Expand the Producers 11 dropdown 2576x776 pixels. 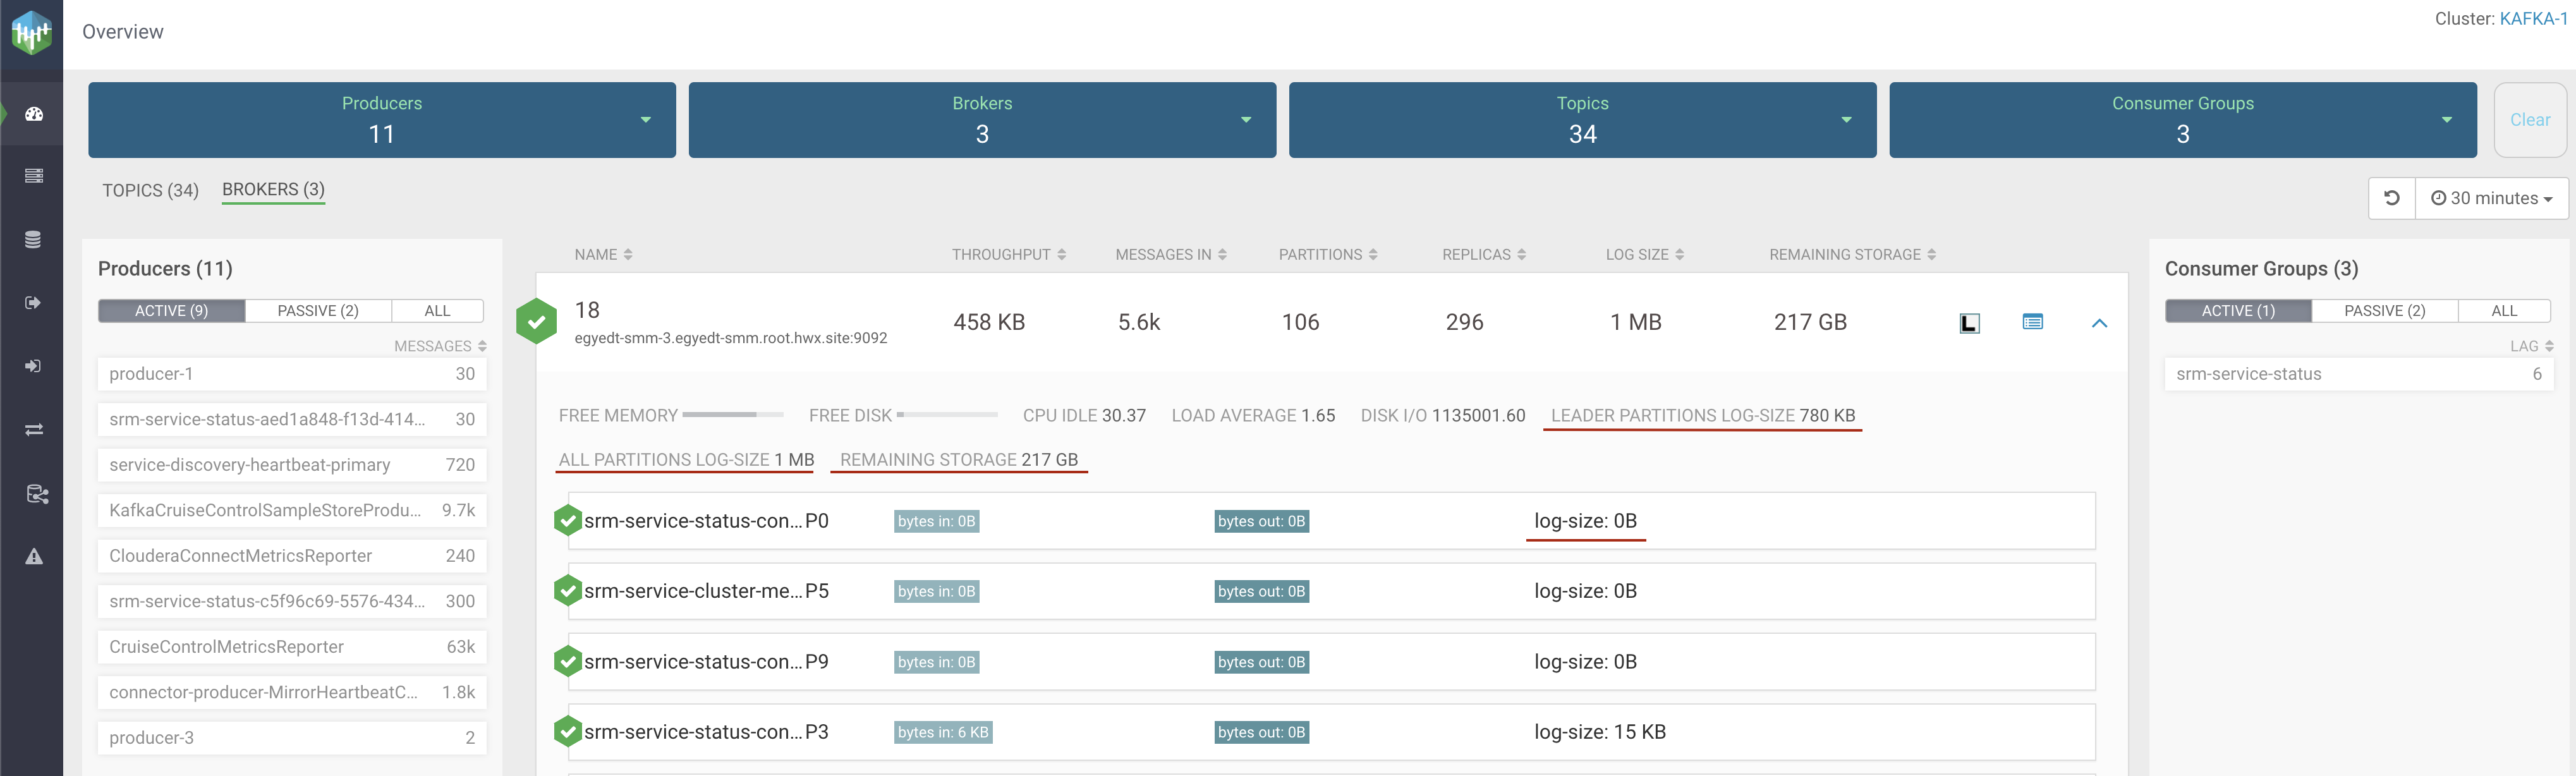[x=645, y=120]
